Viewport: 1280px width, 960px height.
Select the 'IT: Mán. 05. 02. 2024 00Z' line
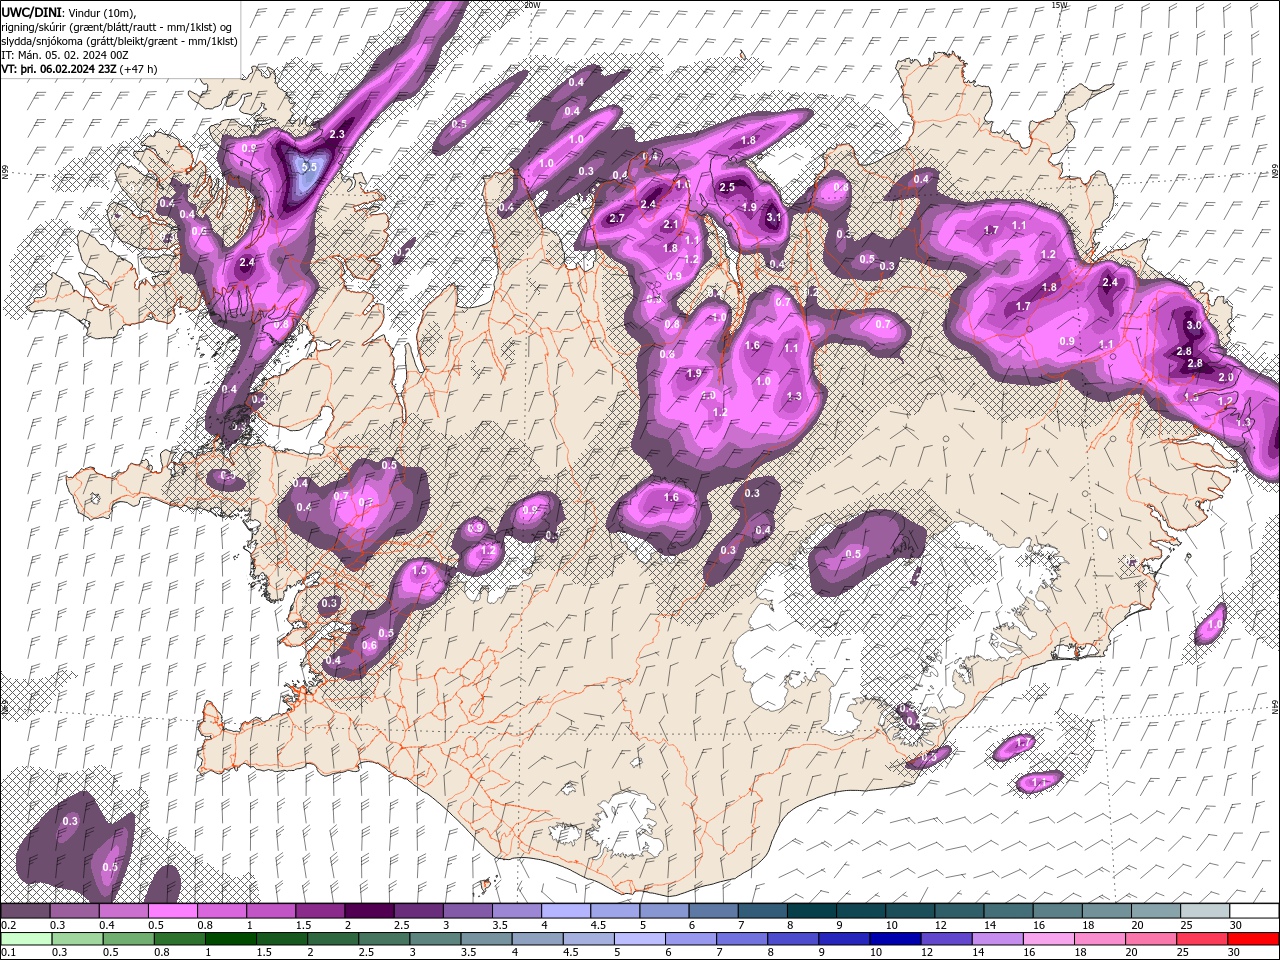point(65,55)
